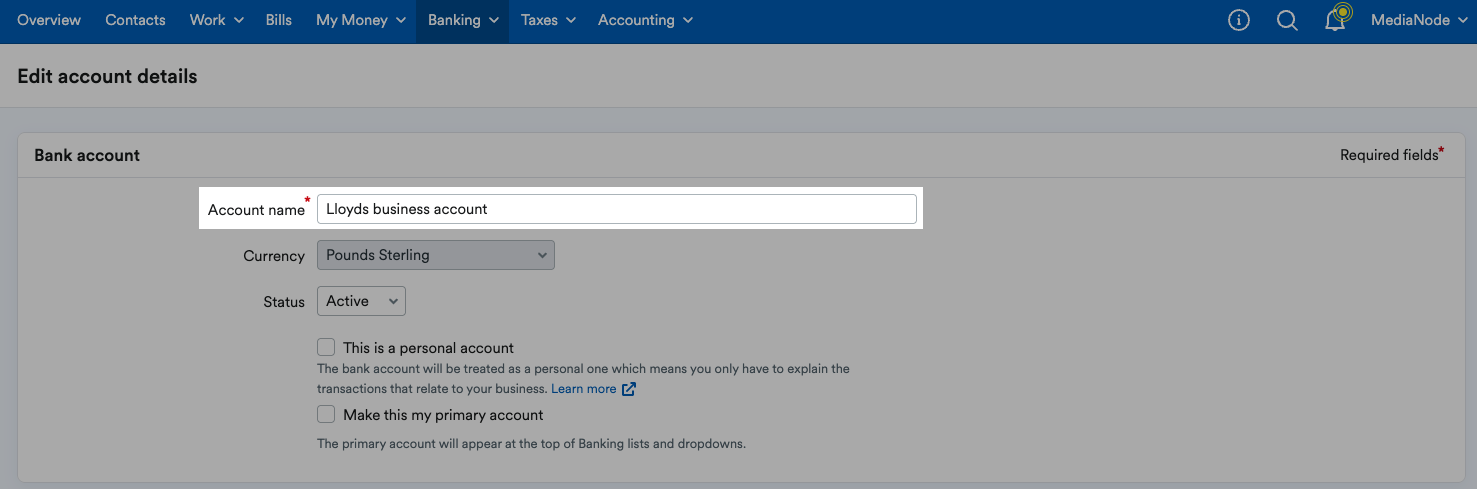Expand the Accounting menu

[x=646, y=20]
